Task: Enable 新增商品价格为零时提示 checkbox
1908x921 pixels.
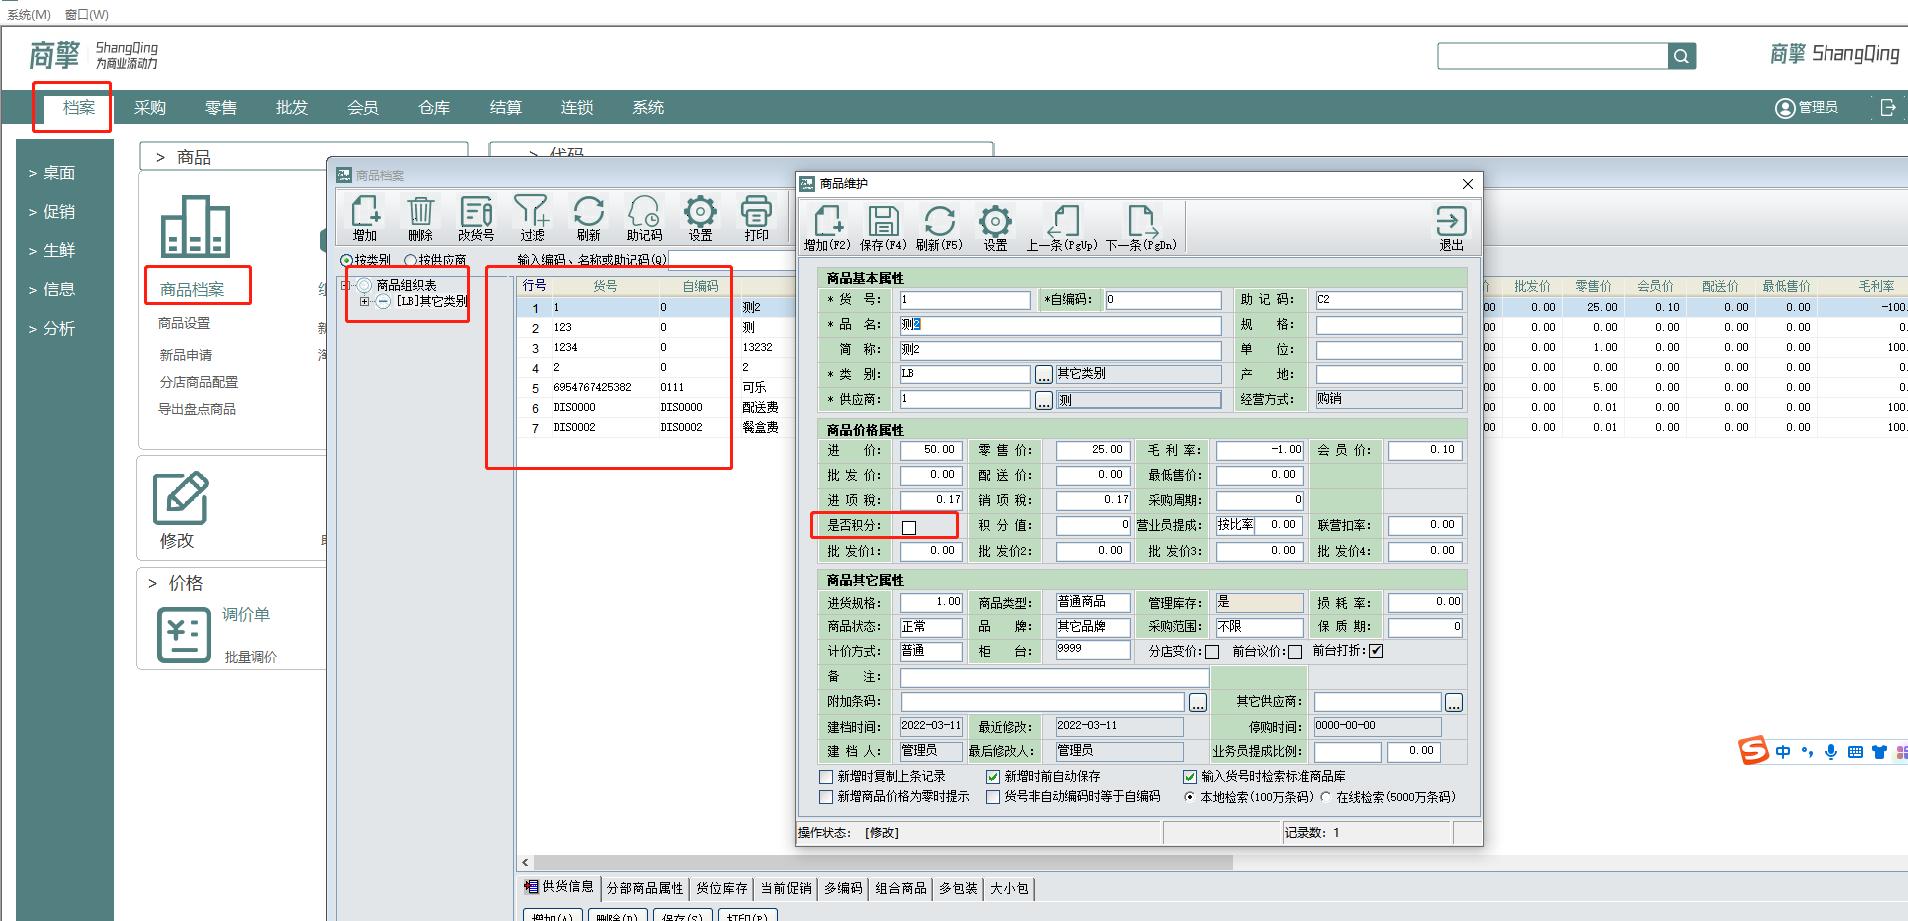Action: [x=826, y=797]
